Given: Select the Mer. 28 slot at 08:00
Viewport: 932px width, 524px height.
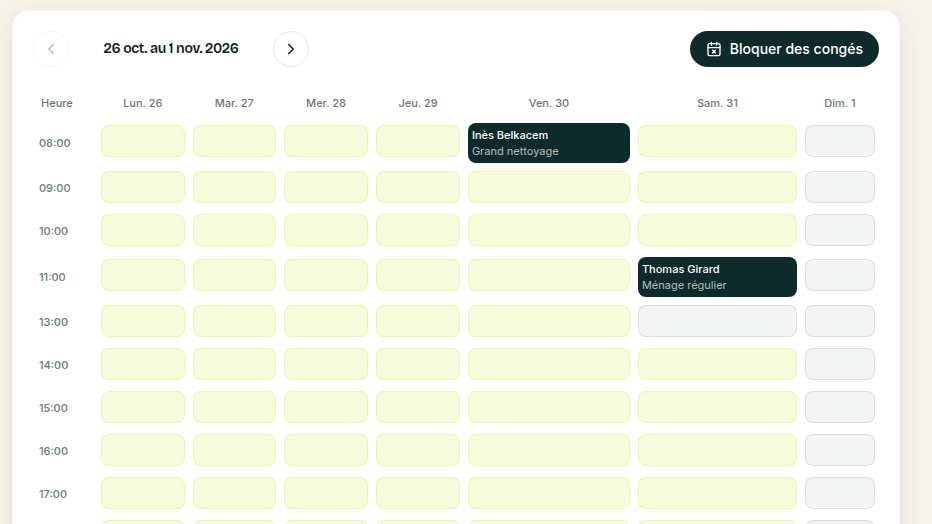Looking at the screenshot, I should [326, 141].
